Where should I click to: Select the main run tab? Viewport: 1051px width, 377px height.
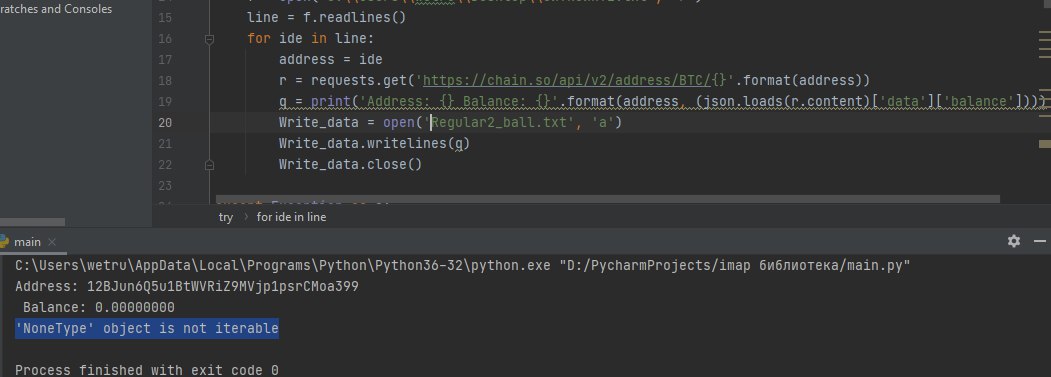pyautogui.click(x=27, y=242)
